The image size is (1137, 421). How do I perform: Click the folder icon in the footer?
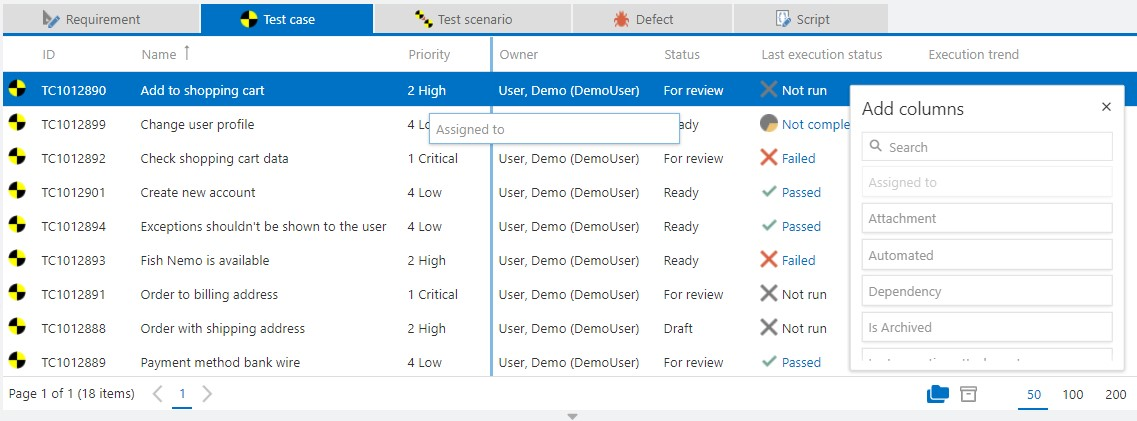[x=938, y=394]
